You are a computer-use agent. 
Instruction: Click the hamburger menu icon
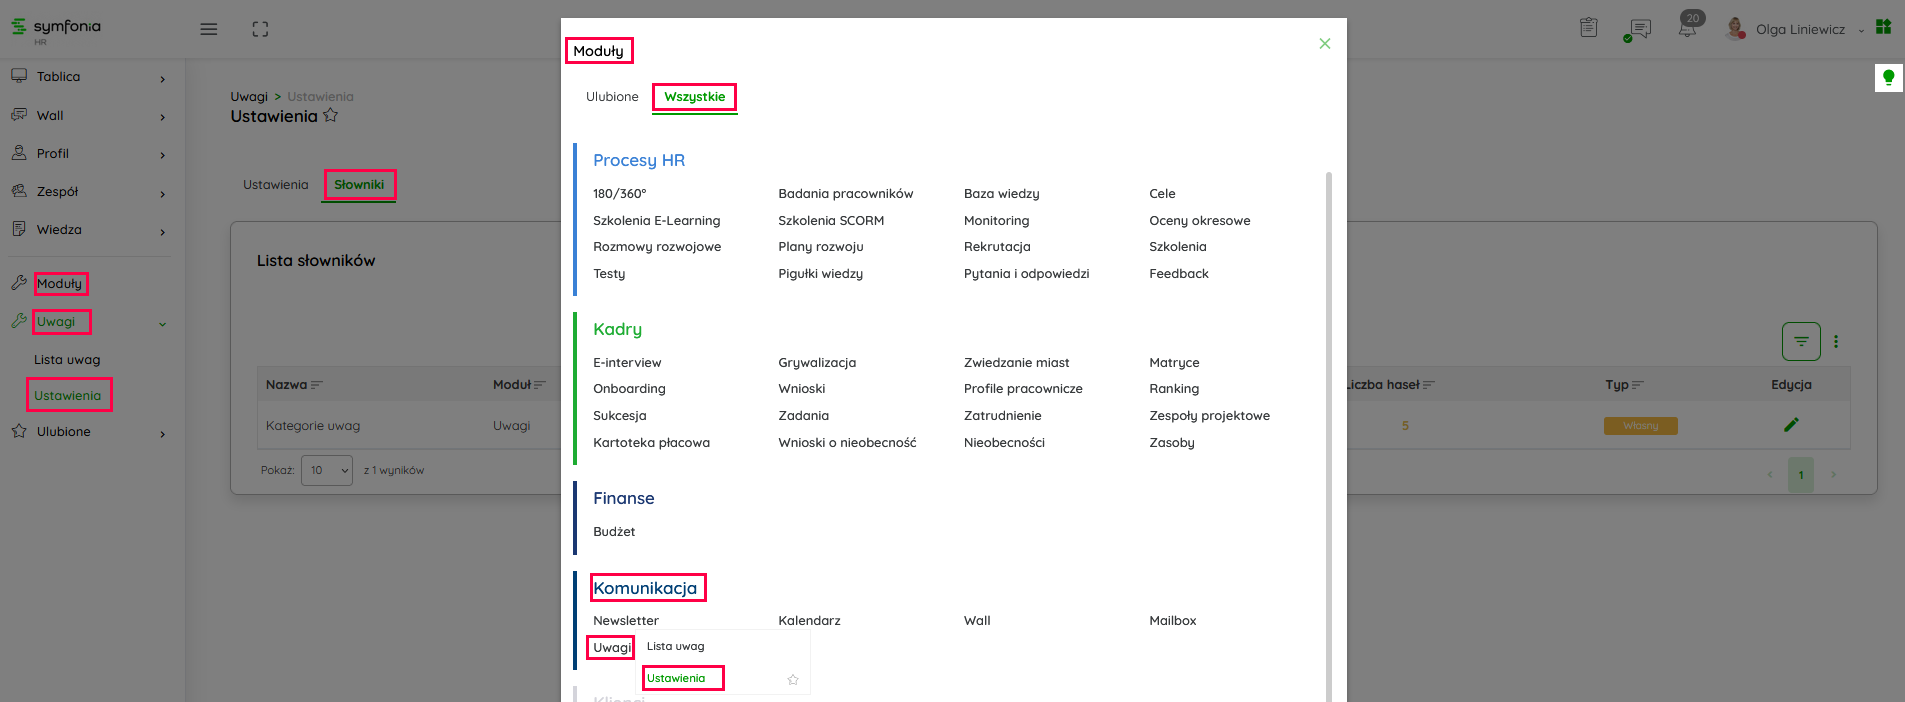(x=209, y=29)
